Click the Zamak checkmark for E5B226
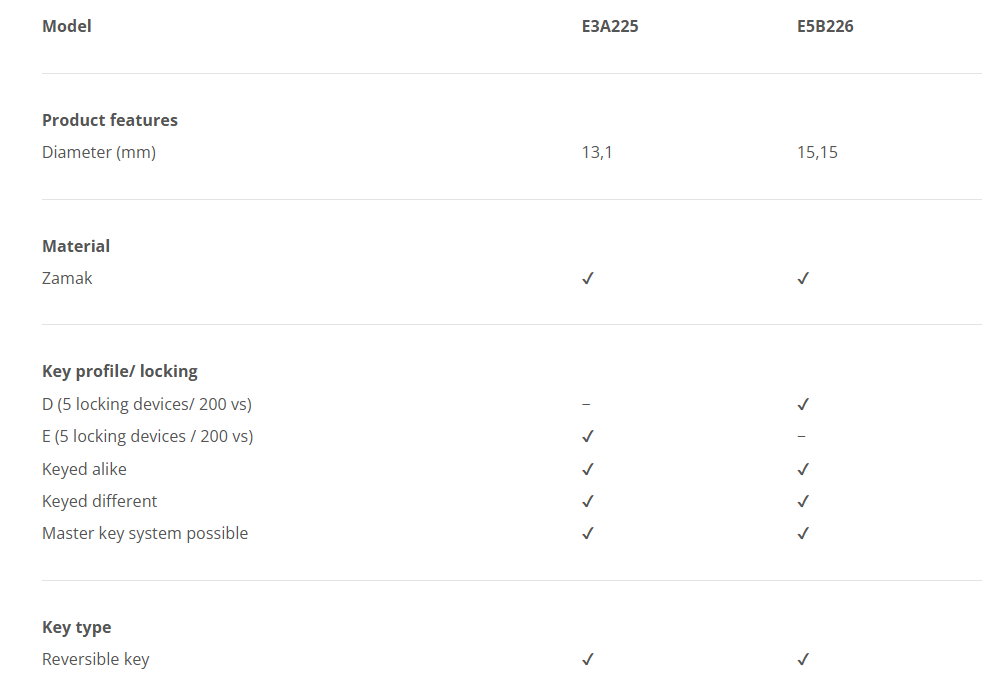Viewport: 997px width, 697px height. pyautogui.click(x=803, y=279)
